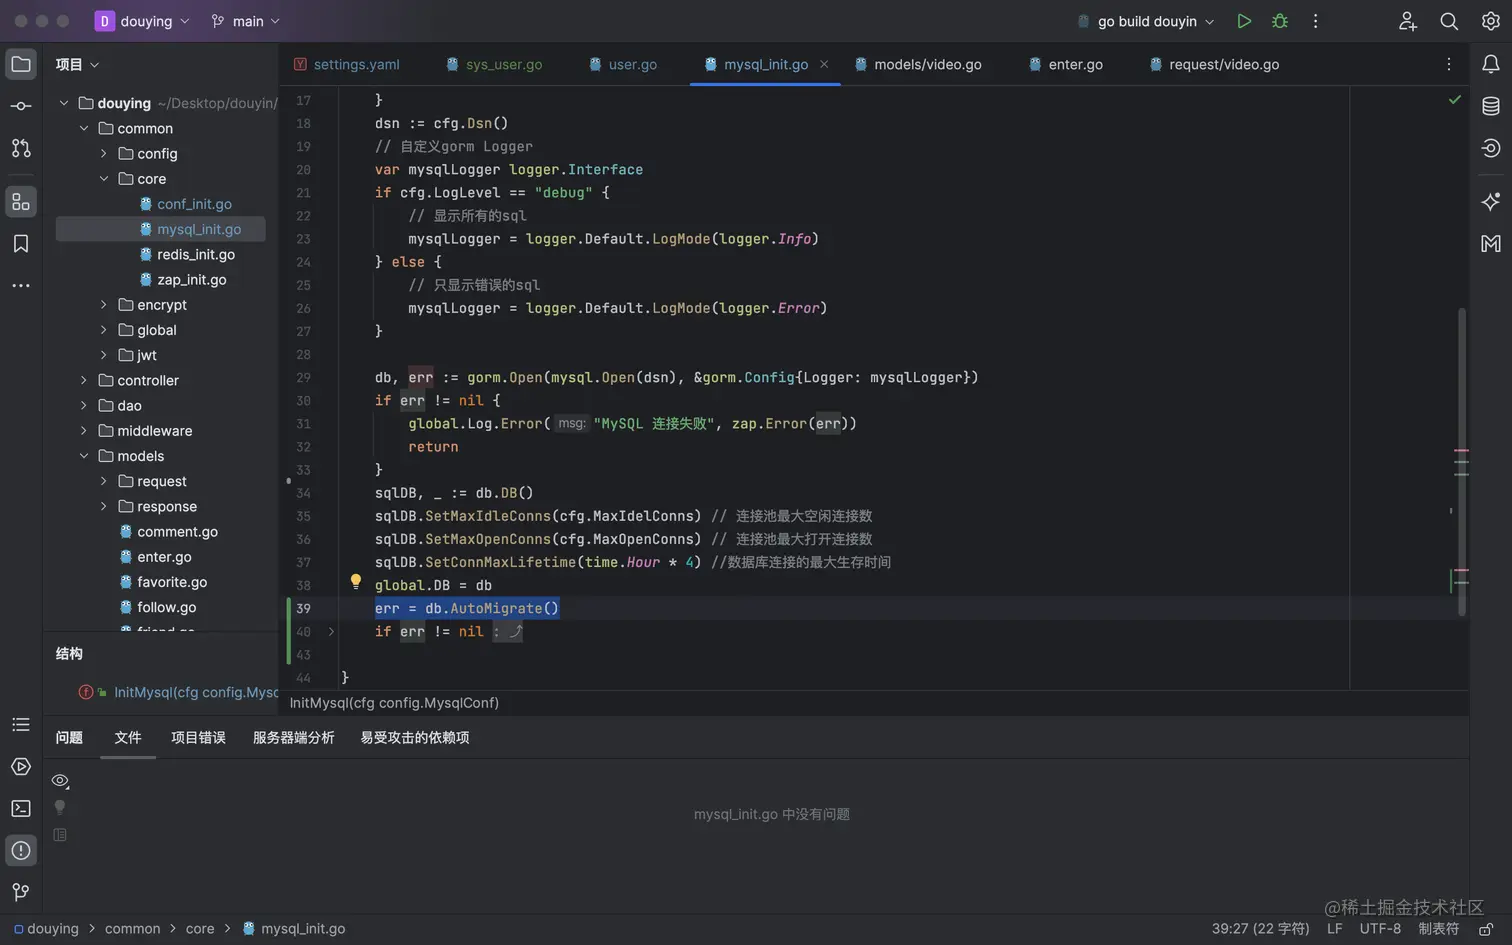Switch to models/video.go tab
Screen dimensions: 1512x945
click(x=918, y=64)
